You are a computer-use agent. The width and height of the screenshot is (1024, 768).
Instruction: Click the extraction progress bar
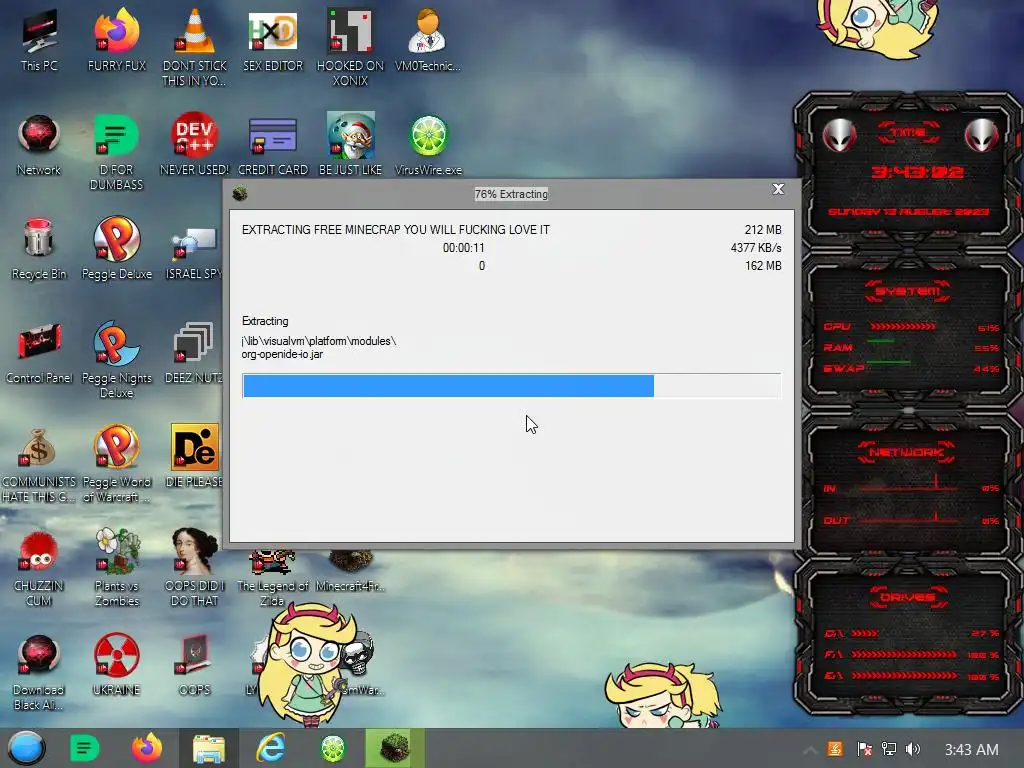point(511,385)
